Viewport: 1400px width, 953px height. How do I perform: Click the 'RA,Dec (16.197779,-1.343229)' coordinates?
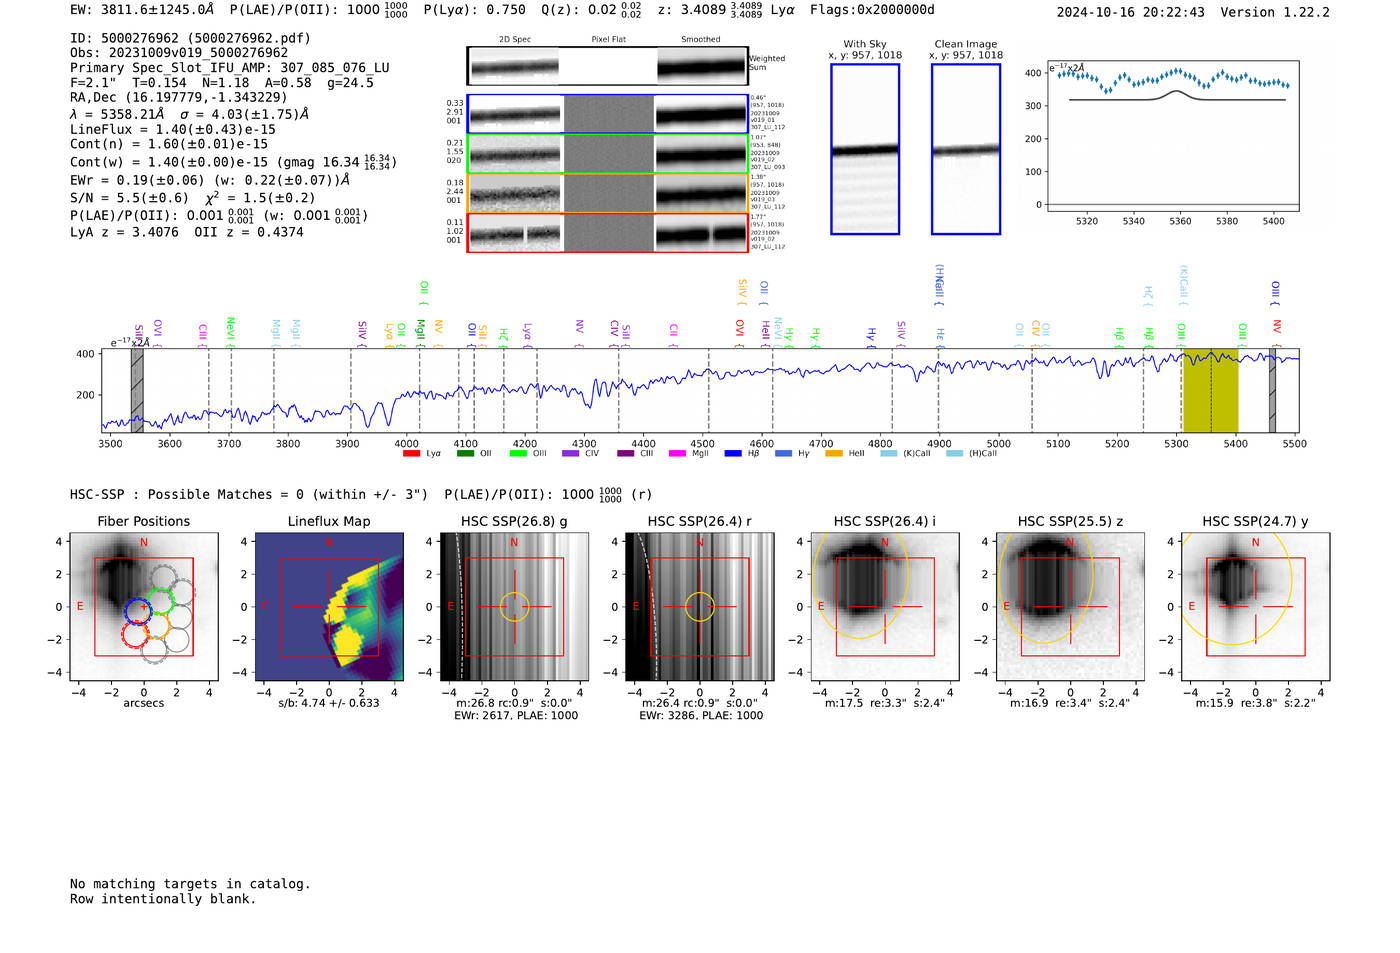coord(179,97)
